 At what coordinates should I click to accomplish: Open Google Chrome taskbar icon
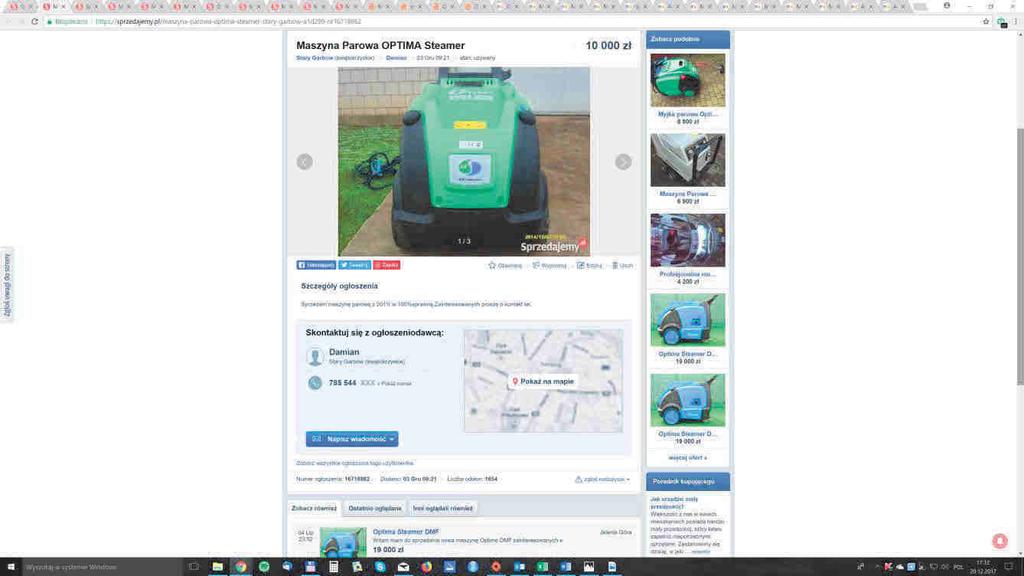point(241,567)
